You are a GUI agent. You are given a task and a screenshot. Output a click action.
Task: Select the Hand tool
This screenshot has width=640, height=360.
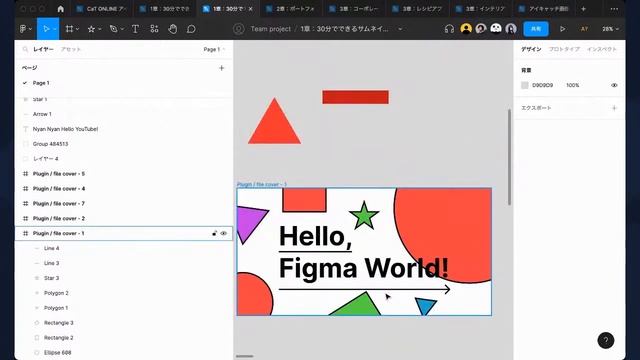[x=173, y=29]
